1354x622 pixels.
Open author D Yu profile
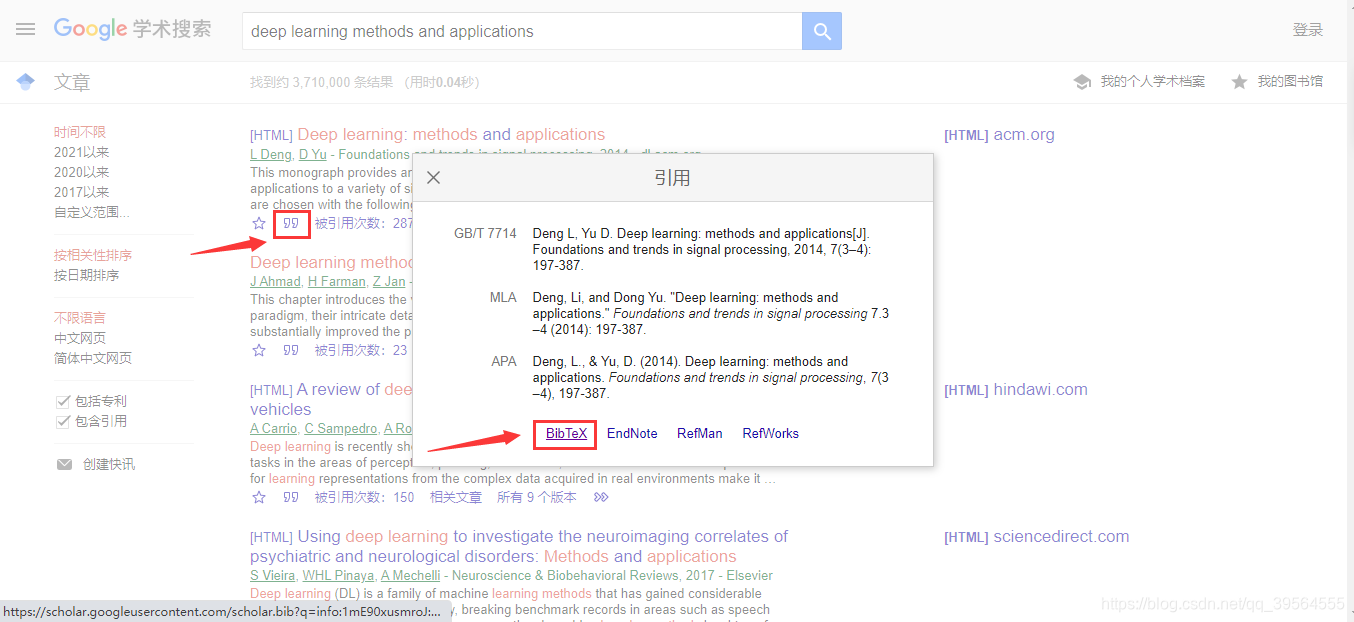(x=313, y=154)
